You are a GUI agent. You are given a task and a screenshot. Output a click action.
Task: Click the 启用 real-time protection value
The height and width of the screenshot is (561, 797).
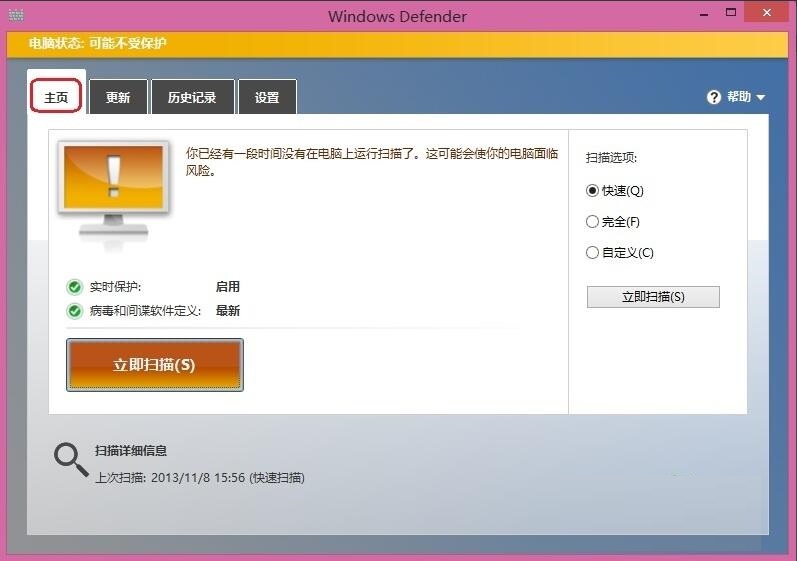(x=227, y=287)
